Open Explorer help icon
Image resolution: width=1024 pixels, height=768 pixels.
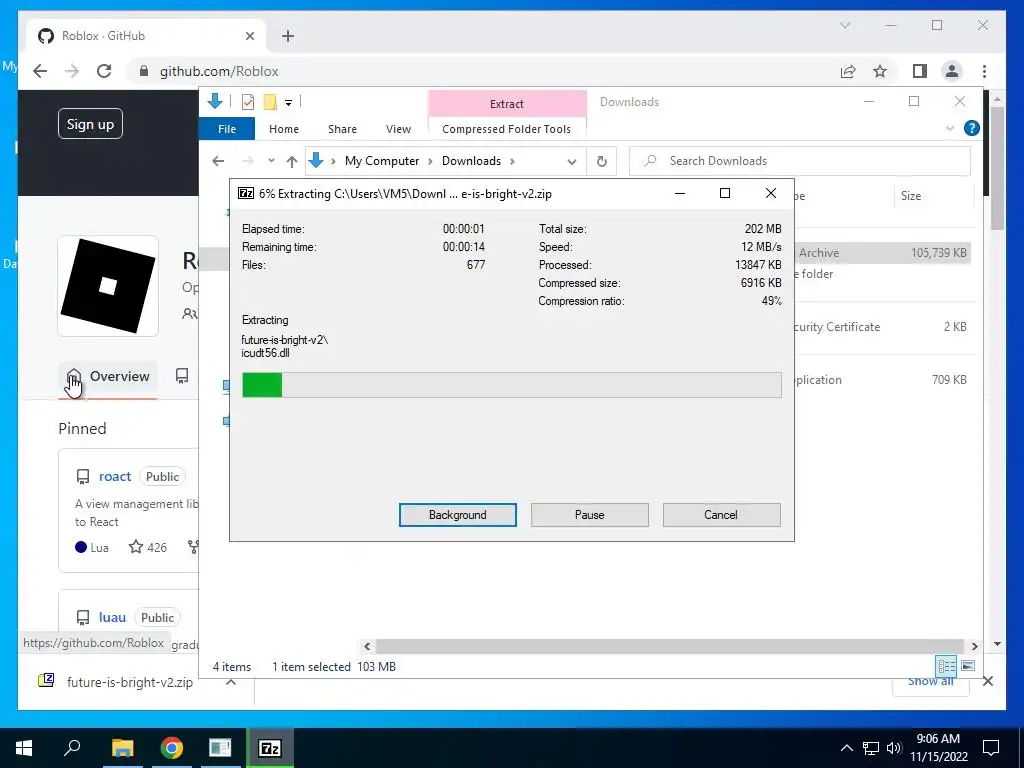[x=971, y=128]
